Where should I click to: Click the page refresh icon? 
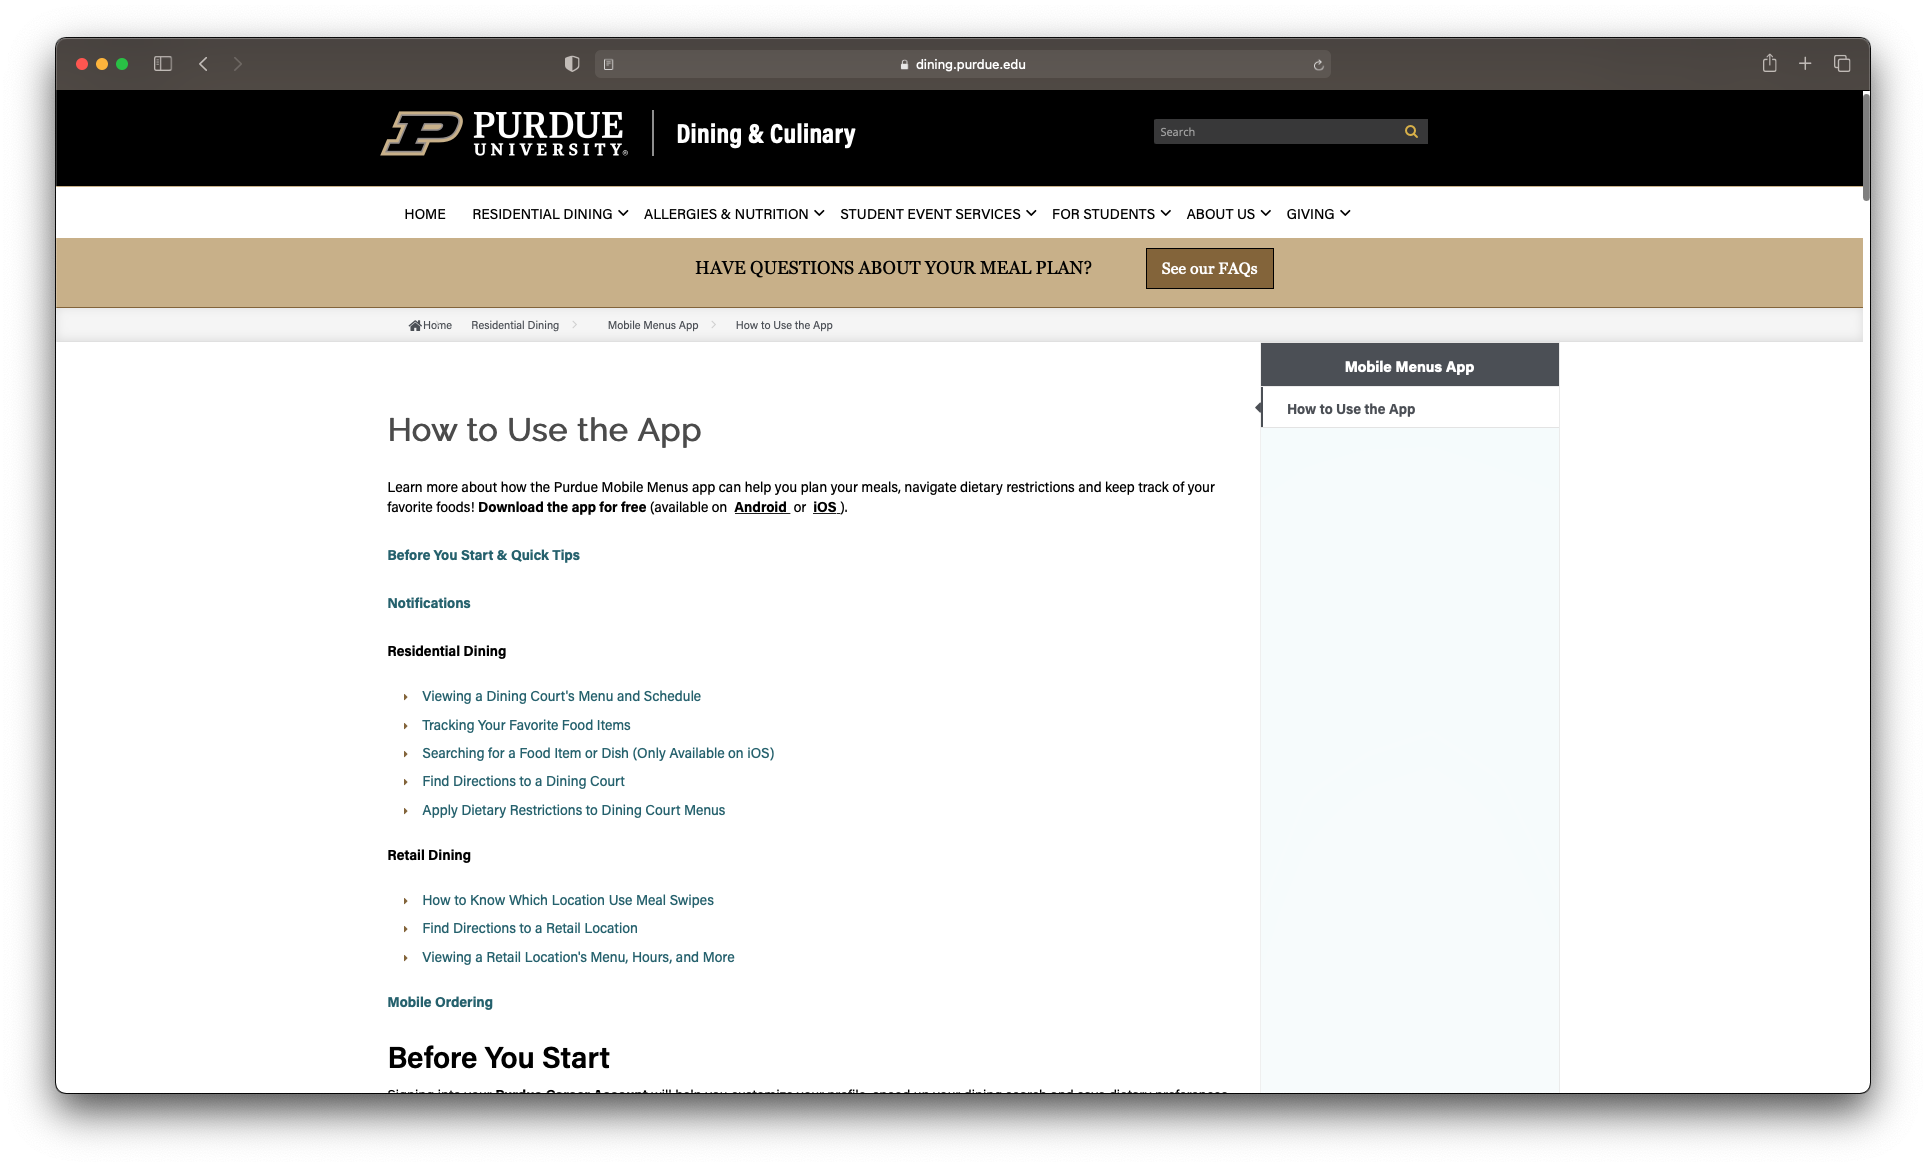pyautogui.click(x=1318, y=63)
